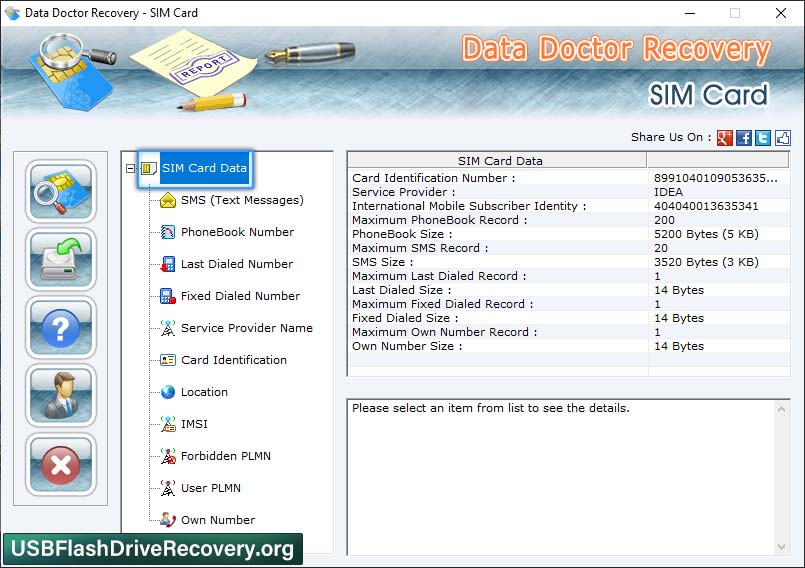Click value 3520 Bytes (3 KB)
The image size is (805, 568).
pos(706,262)
